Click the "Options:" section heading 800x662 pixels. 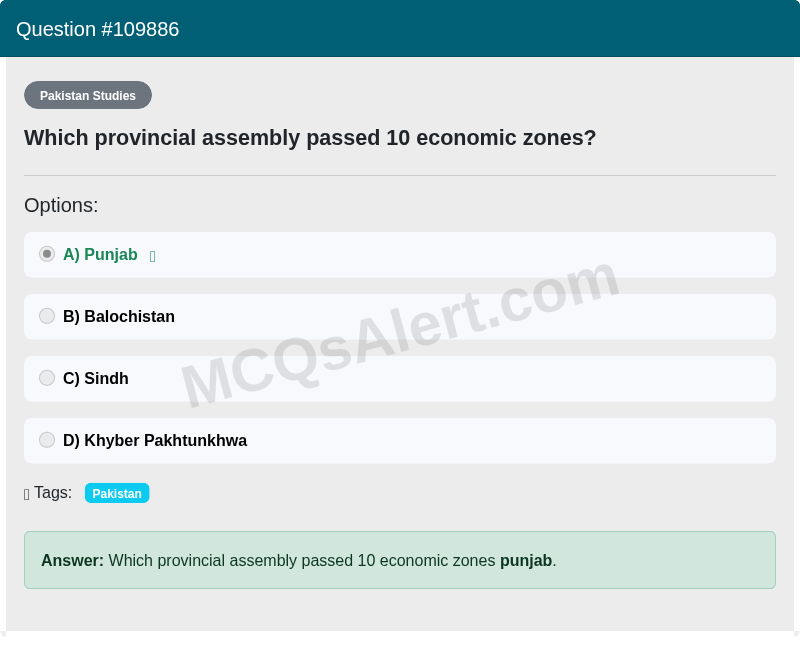pyautogui.click(x=61, y=205)
